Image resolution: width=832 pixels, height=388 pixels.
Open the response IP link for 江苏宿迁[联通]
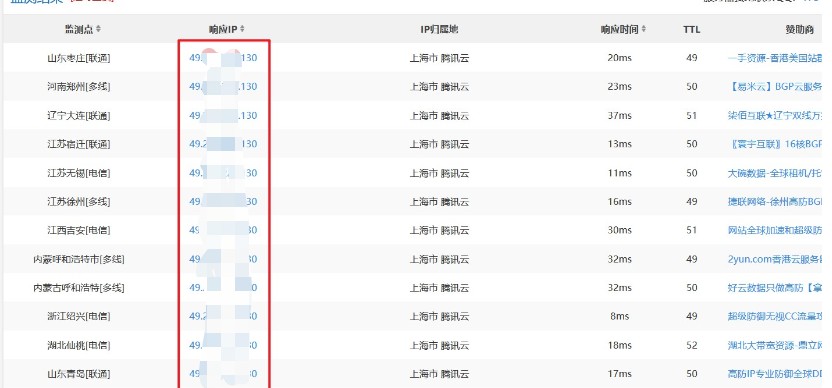point(223,144)
